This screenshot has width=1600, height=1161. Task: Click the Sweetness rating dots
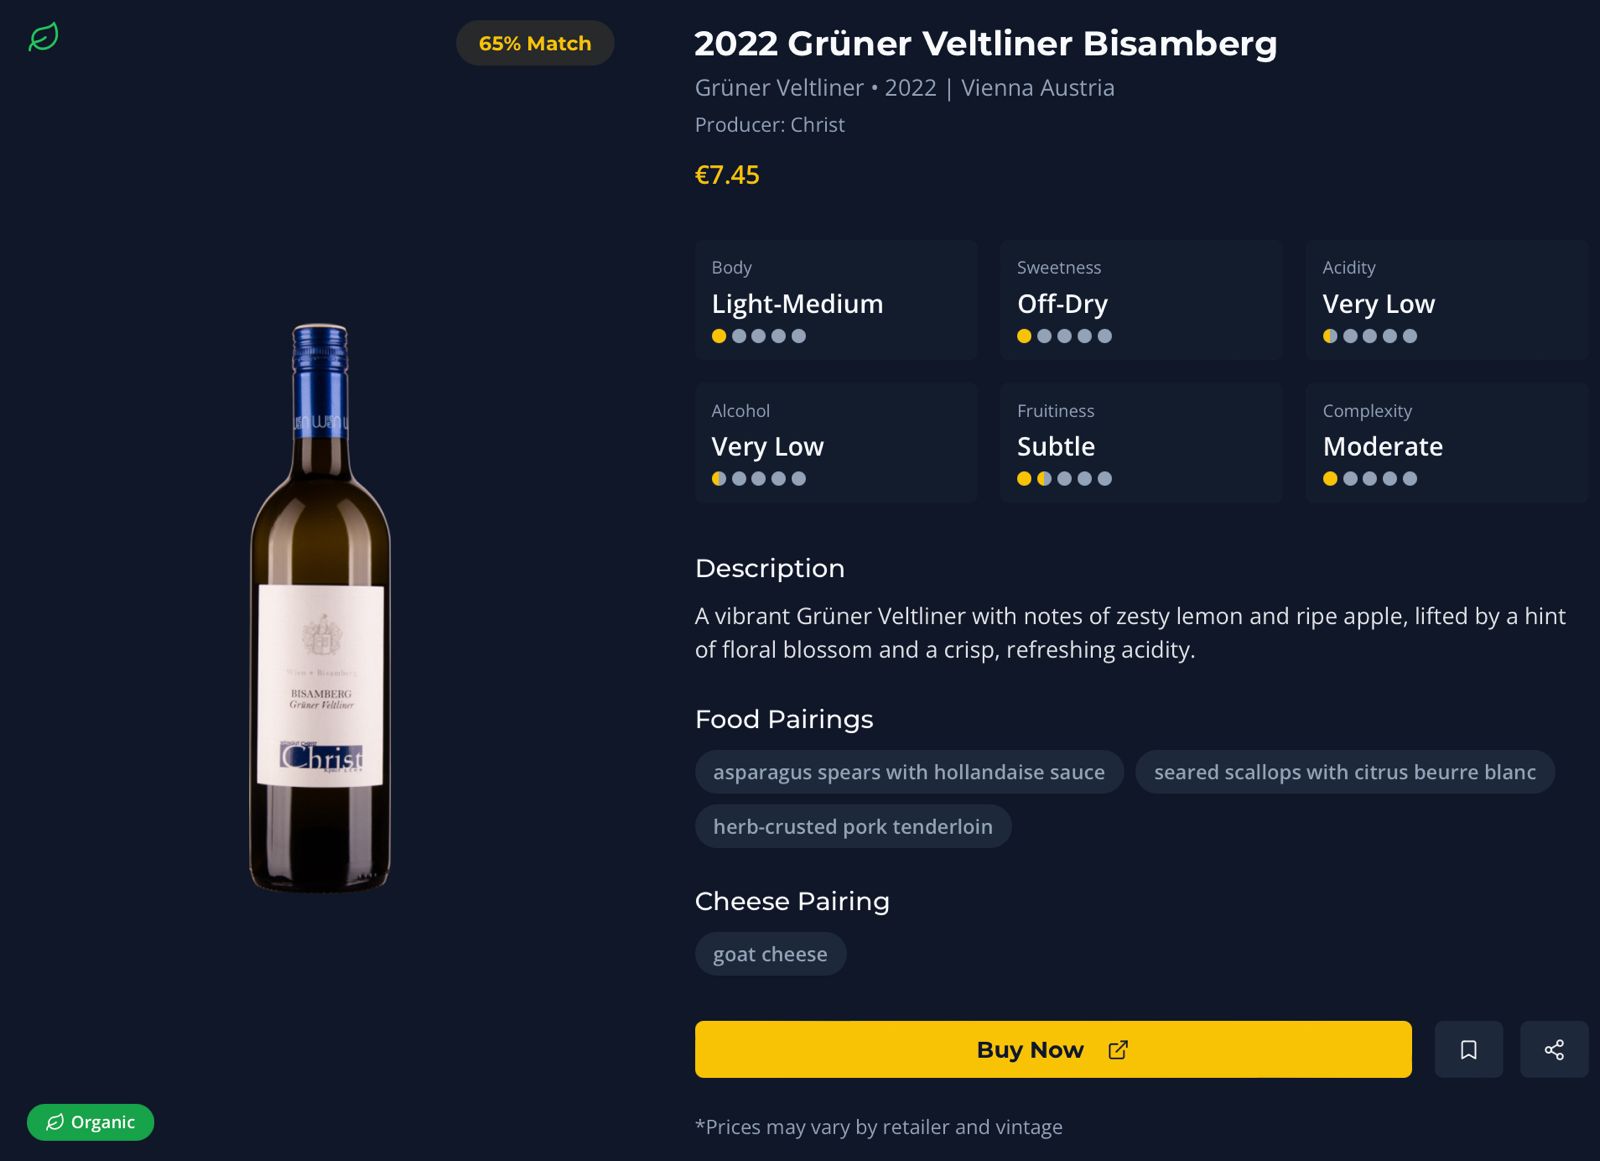pos(1064,337)
